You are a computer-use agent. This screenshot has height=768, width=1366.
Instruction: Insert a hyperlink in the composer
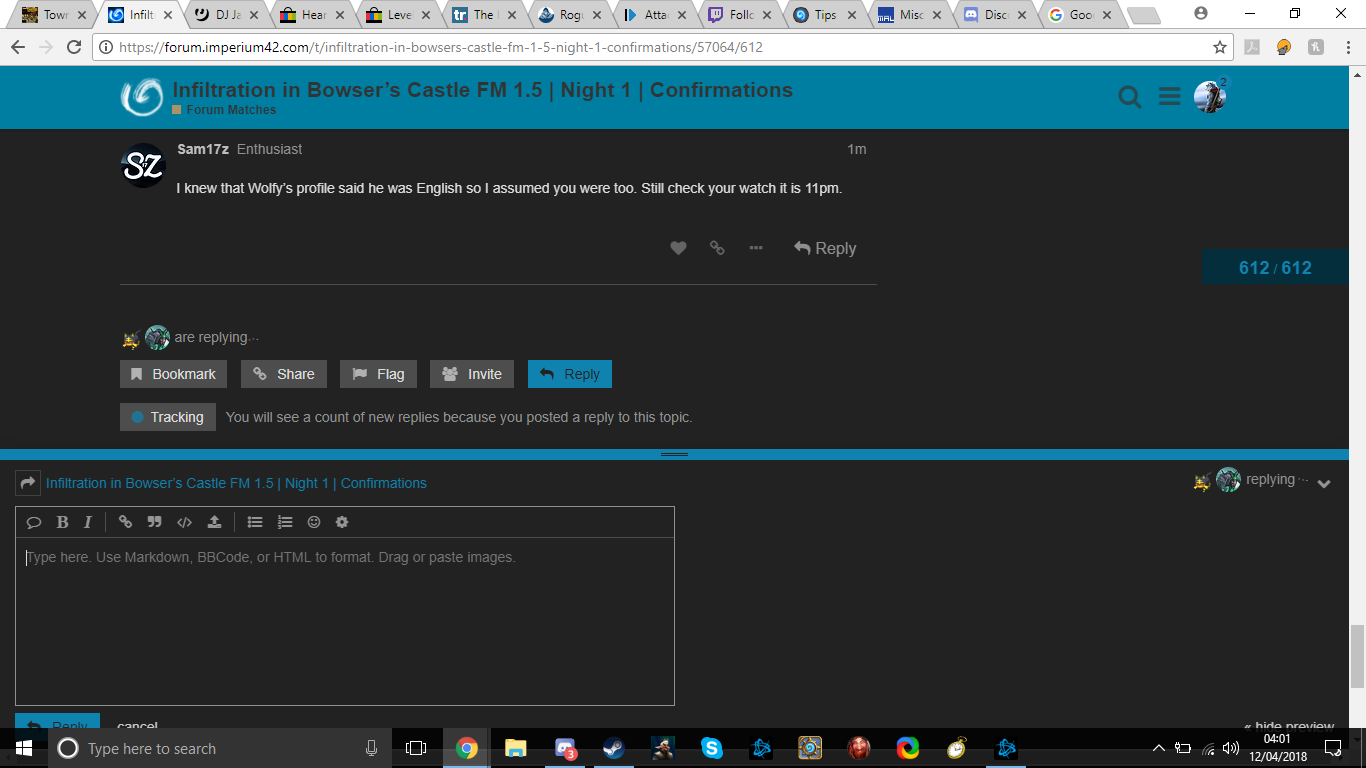(x=125, y=522)
